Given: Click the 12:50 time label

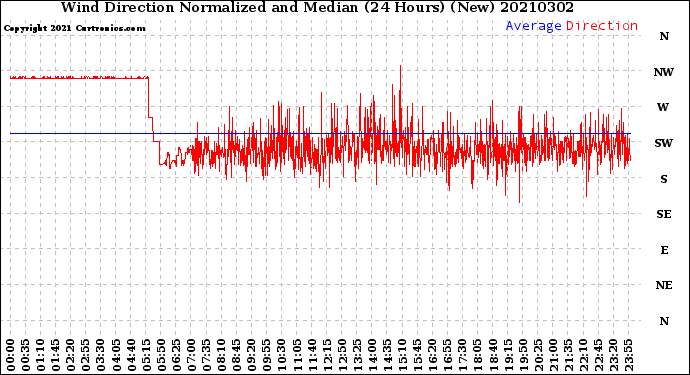Looking at the screenshot, I should pyautogui.click(x=342, y=355).
